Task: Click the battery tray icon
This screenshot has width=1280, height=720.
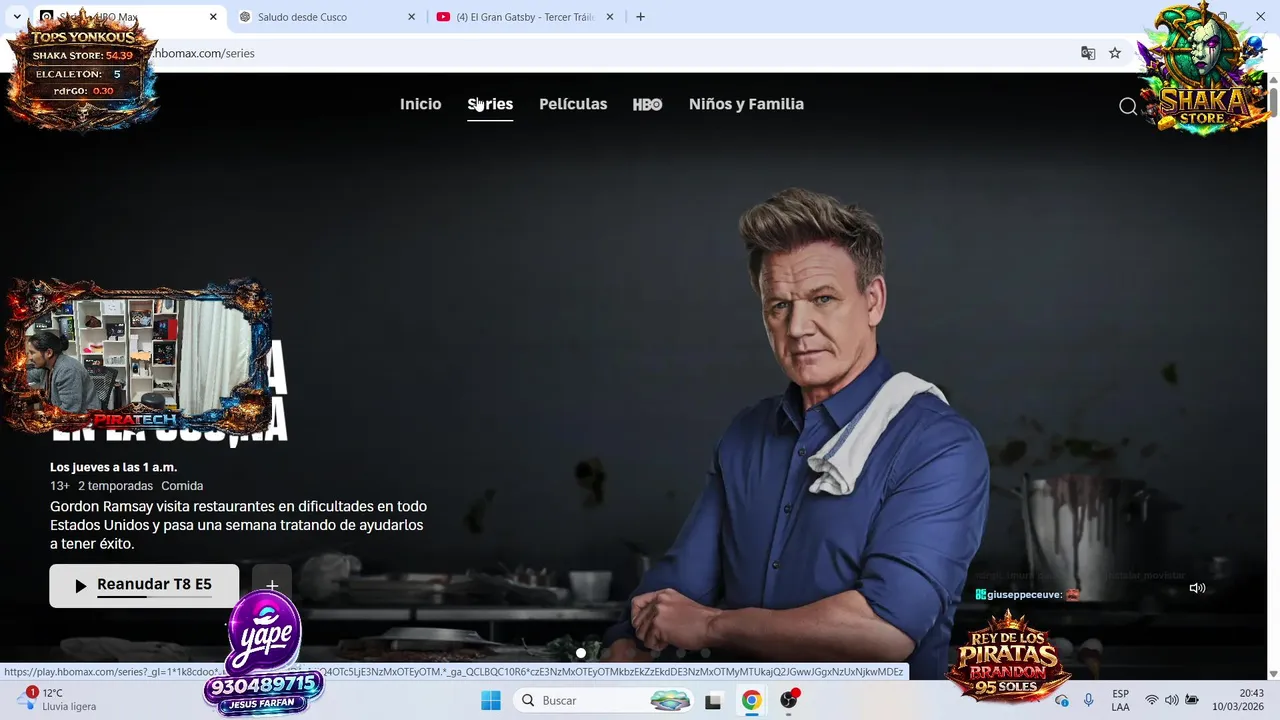Action: (1191, 700)
